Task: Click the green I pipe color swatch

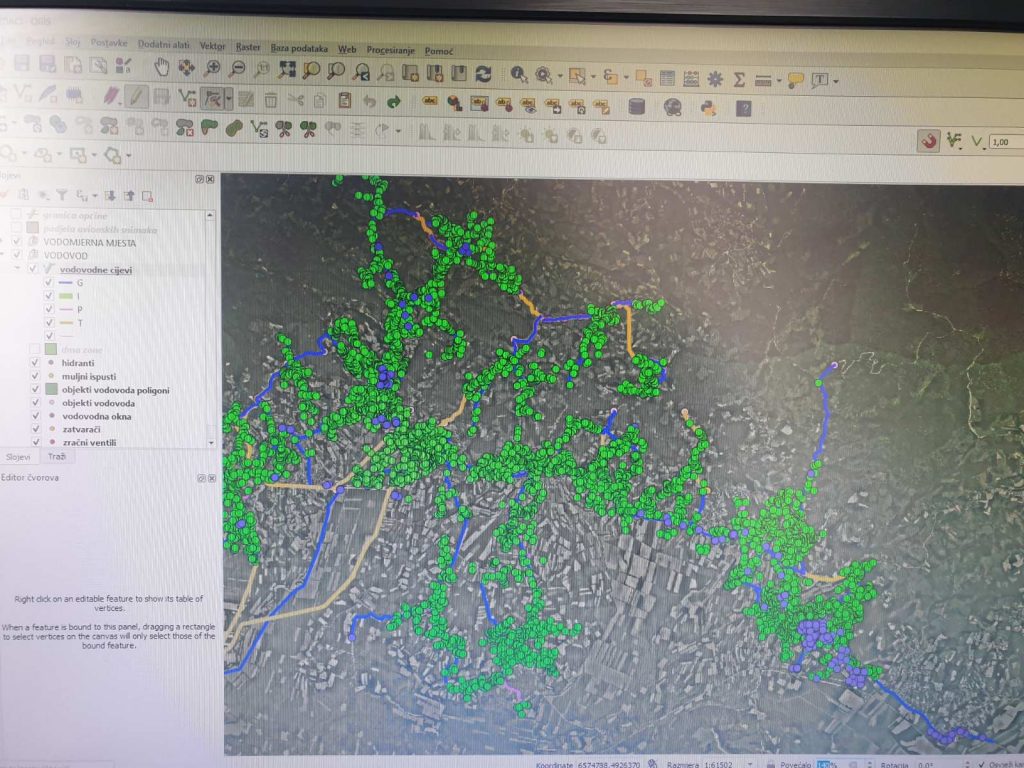Action: click(66, 296)
